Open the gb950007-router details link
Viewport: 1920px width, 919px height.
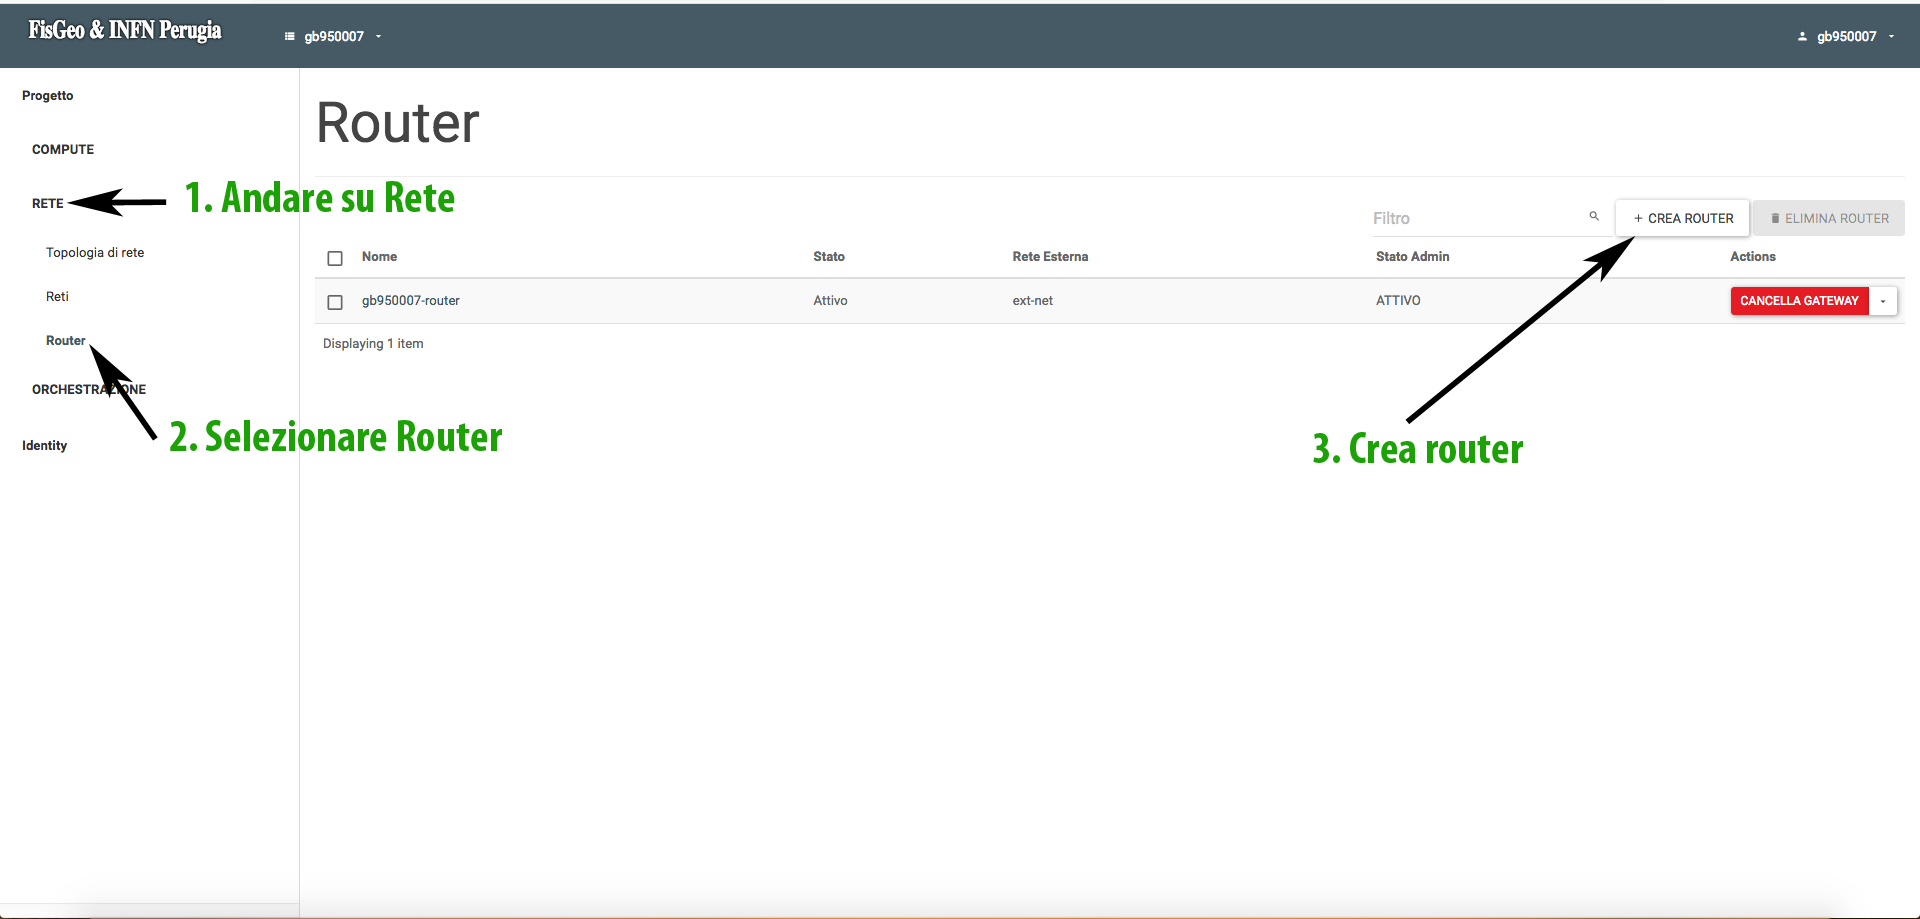tap(410, 301)
